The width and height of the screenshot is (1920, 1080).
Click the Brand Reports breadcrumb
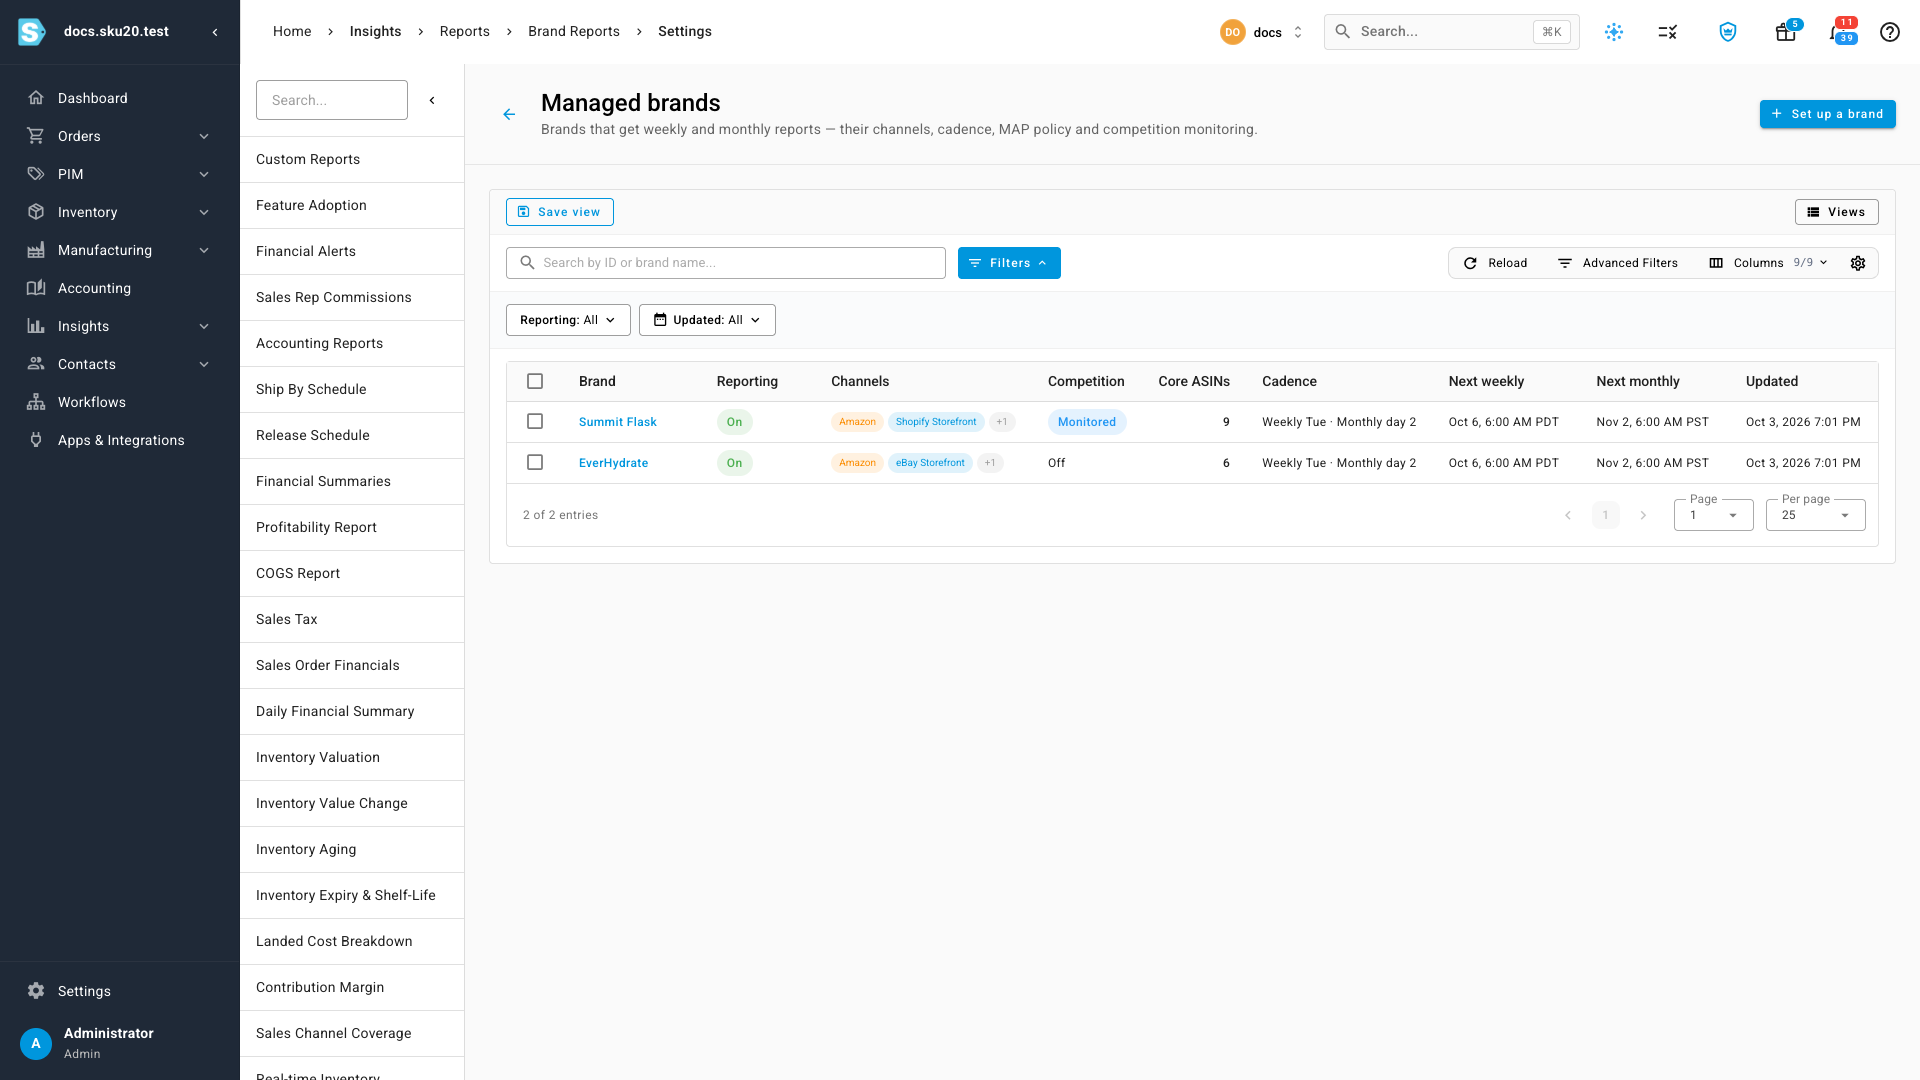(574, 32)
